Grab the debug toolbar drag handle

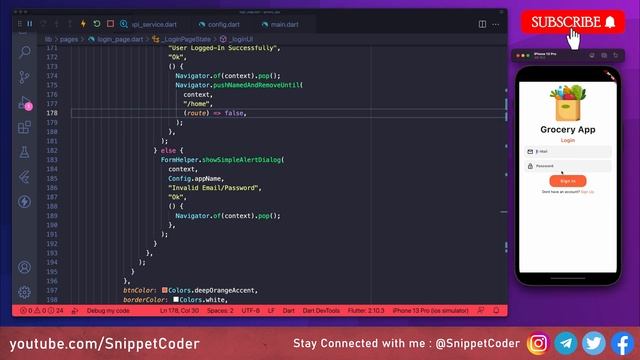point(20,24)
